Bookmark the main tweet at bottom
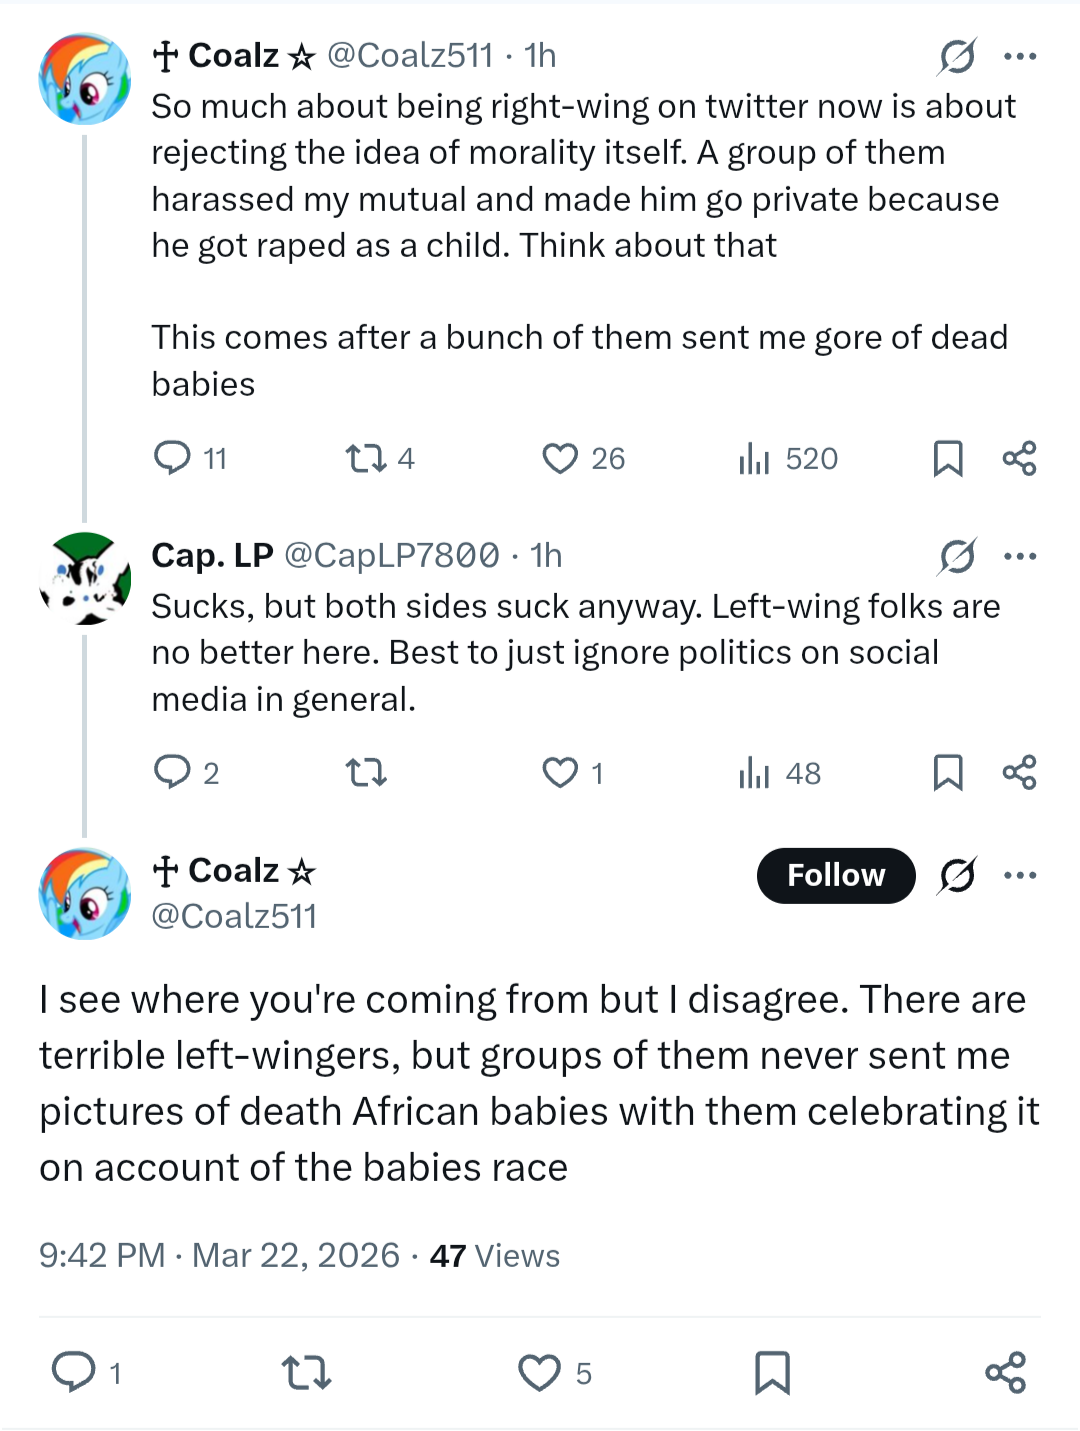The width and height of the screenshot is (1080, 1431). click(x=772, y=1373)
